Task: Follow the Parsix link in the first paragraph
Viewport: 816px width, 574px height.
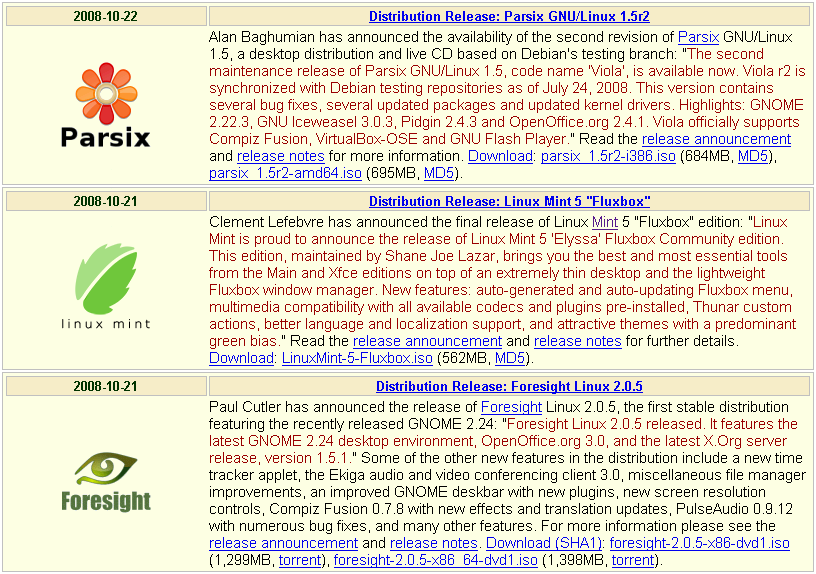Action: 698,37
